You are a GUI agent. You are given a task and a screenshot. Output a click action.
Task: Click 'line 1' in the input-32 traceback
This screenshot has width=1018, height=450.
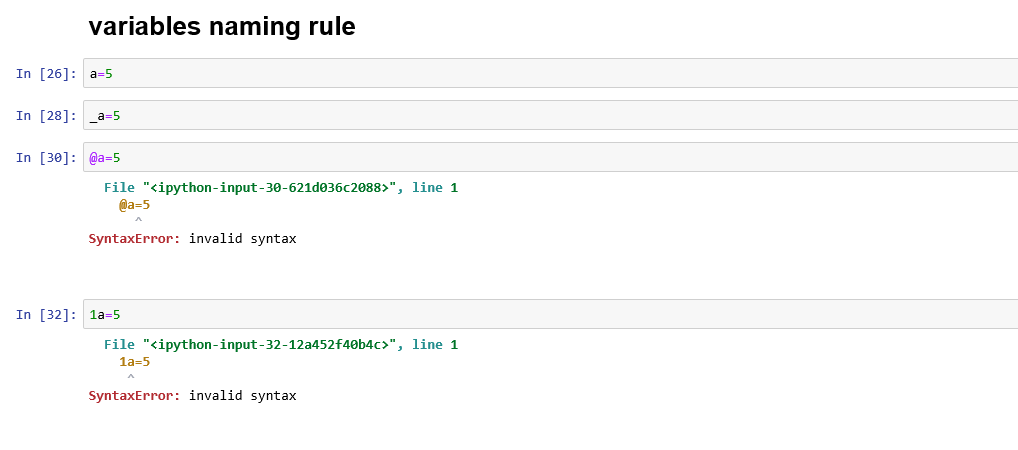[435, 345]
